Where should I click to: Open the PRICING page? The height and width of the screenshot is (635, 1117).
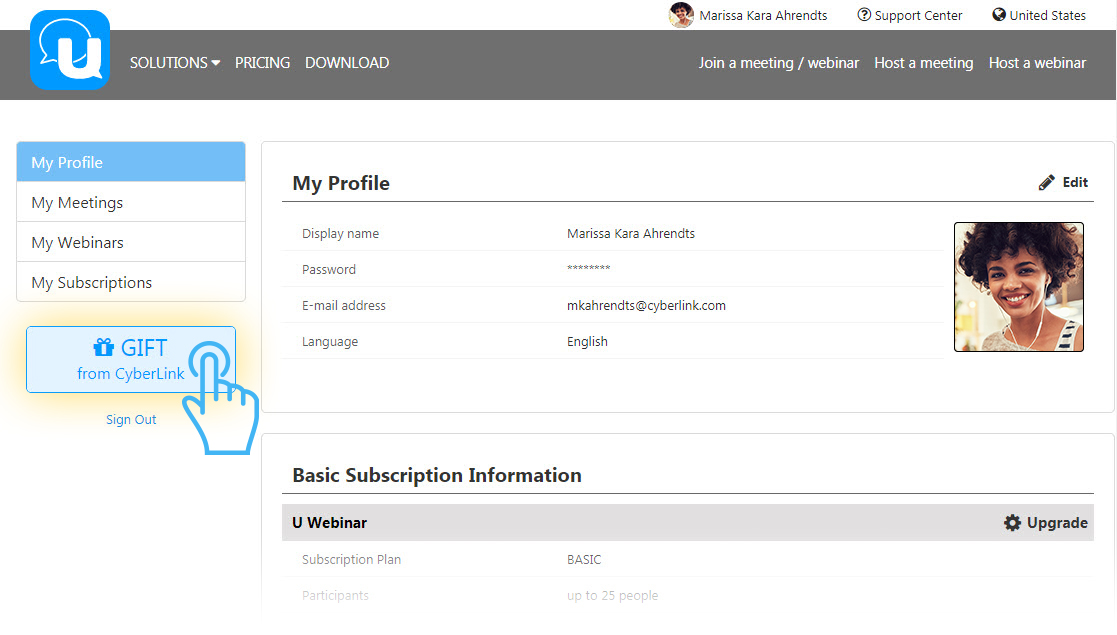(x=262, y=63)
